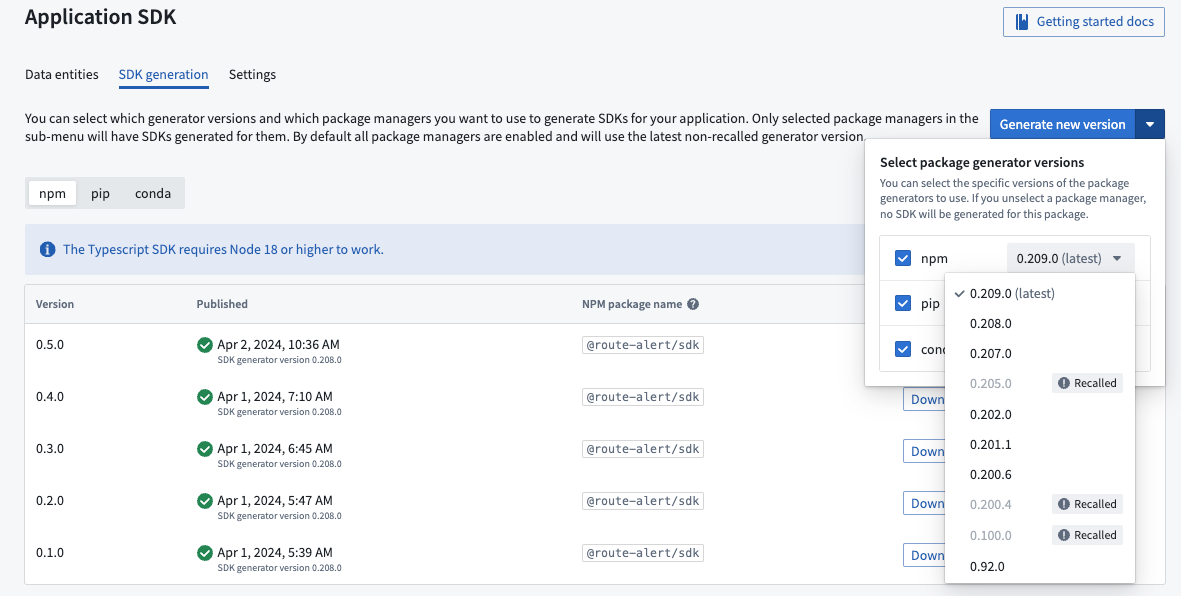Click the Select package generator versions heading
The height and width of the screenshot is (596, 1181).
coord(982,162)
